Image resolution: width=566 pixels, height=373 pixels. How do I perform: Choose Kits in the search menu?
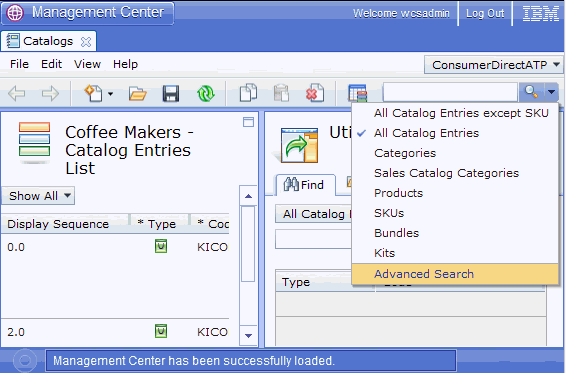(x=455, y=253)
